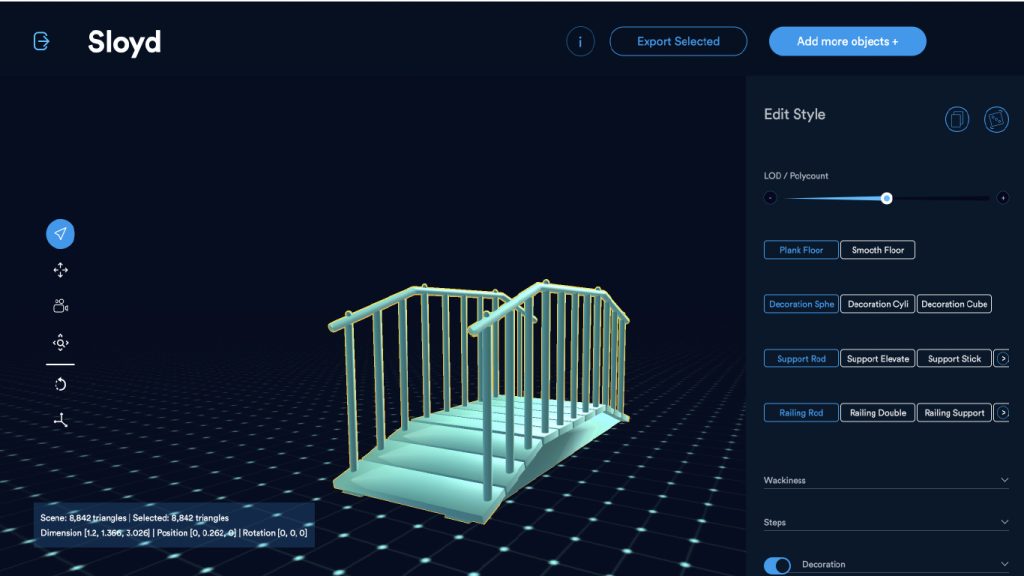The height and width of the screenshot is (576, 1024).
Task: Activate the four-arrow move tool
Action: click(x=60, y=270)
